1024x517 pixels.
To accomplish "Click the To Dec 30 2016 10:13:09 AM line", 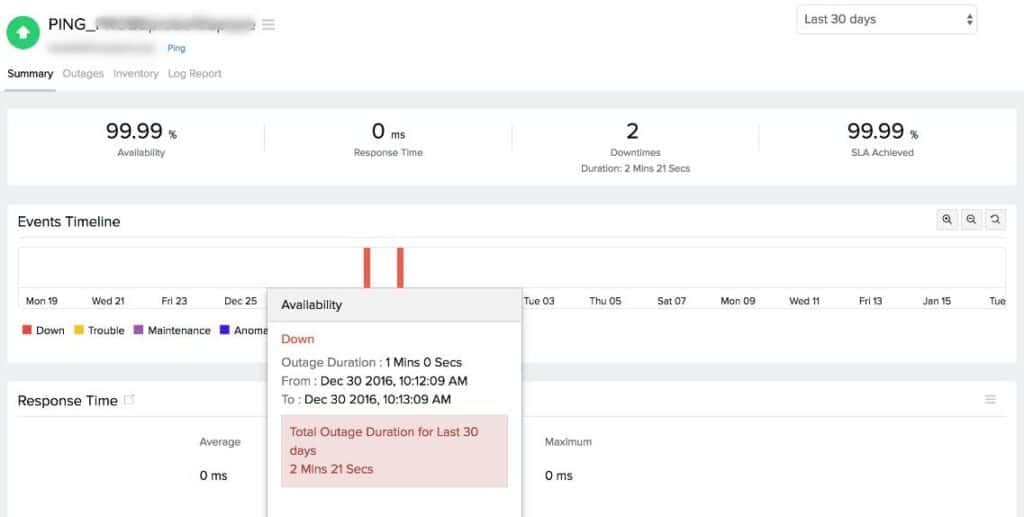I will point(366,399).
